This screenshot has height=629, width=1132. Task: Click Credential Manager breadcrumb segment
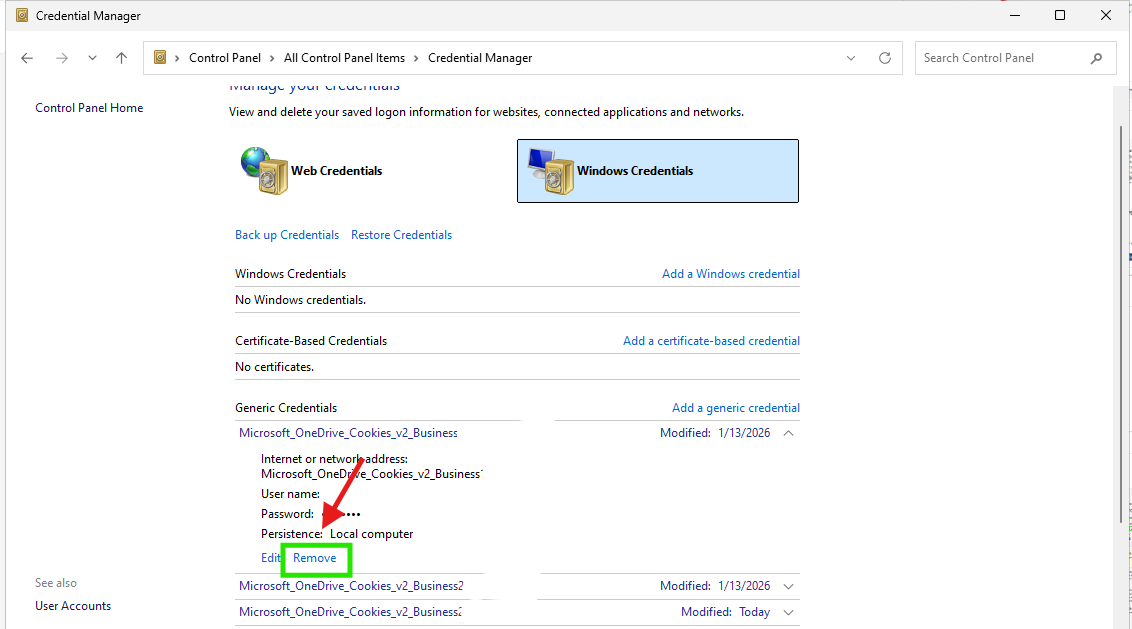click(480, 58)
